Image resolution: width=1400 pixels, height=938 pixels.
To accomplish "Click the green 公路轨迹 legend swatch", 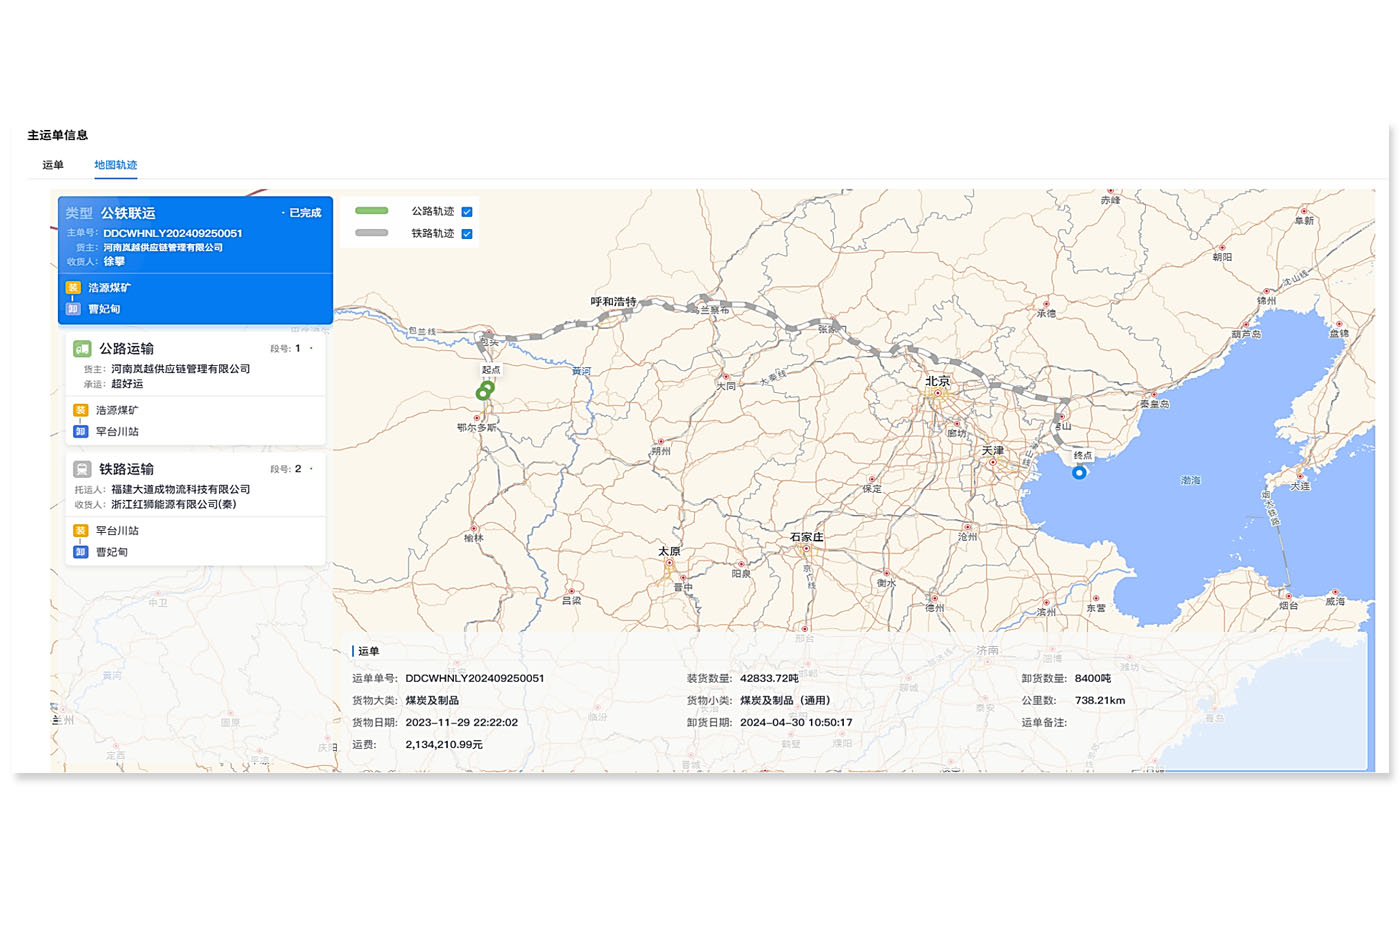I will (x=372, y=211).
